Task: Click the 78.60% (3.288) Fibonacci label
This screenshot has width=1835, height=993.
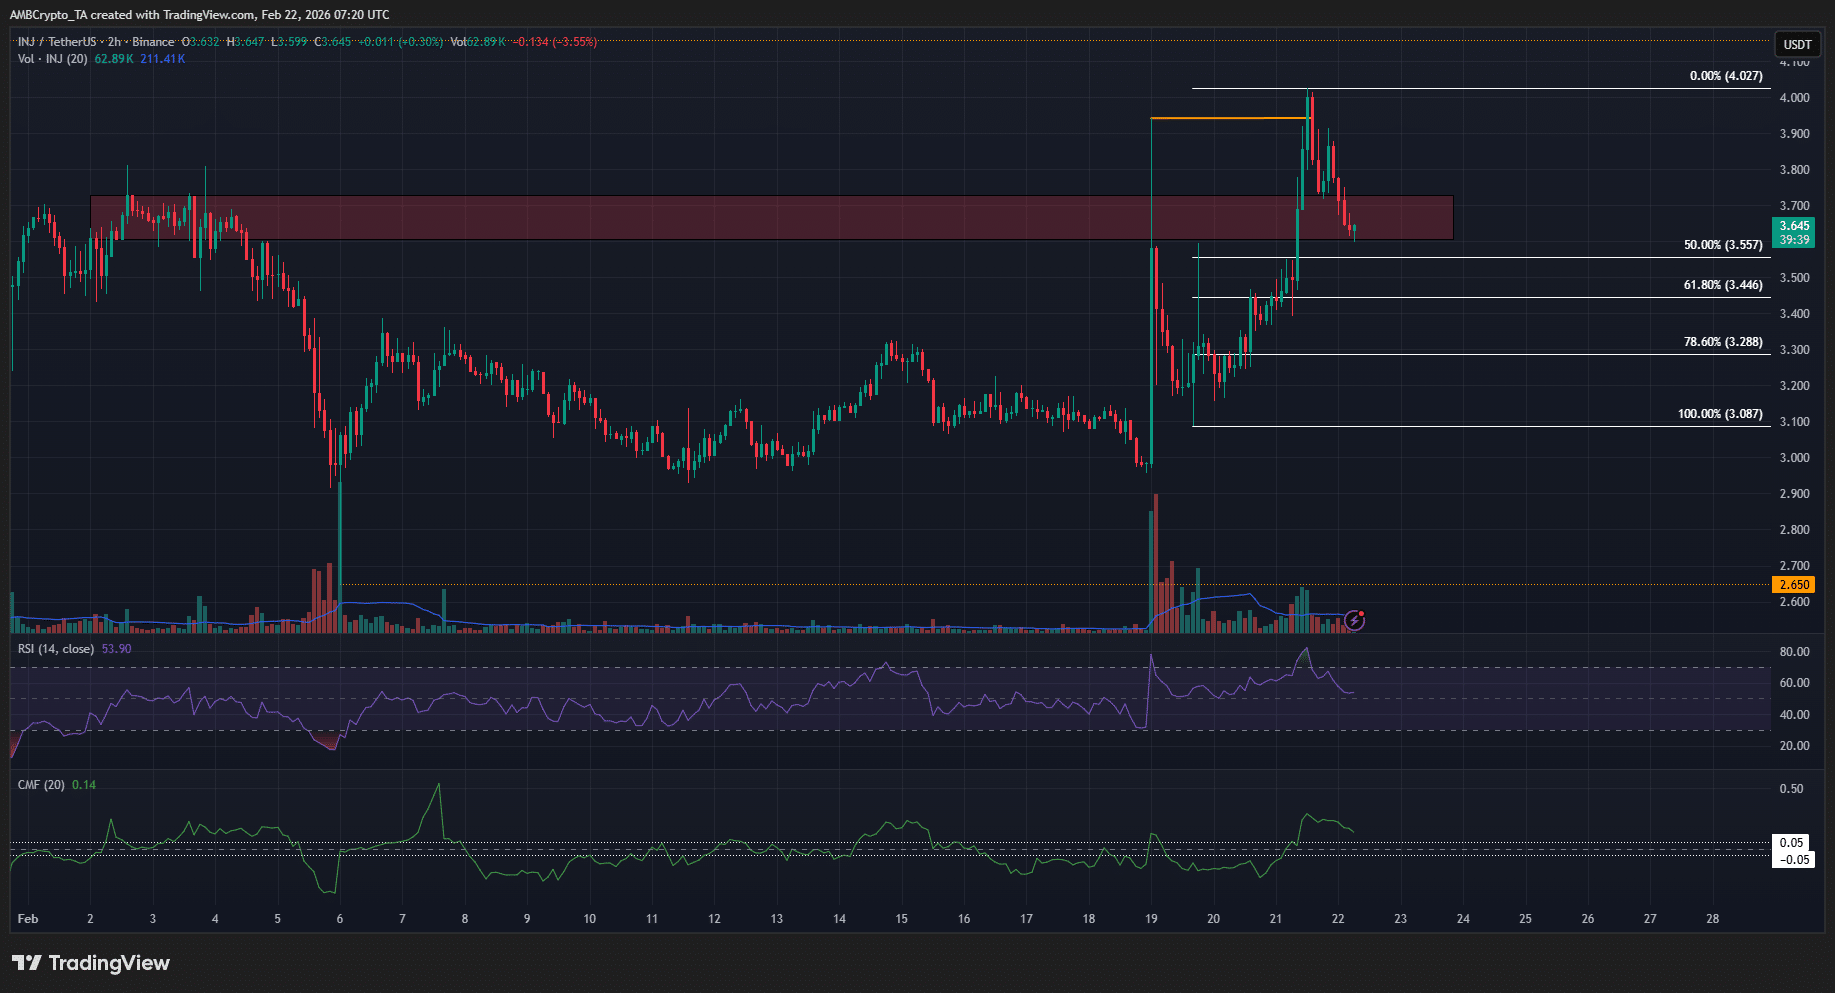Action: point(1724,341)
